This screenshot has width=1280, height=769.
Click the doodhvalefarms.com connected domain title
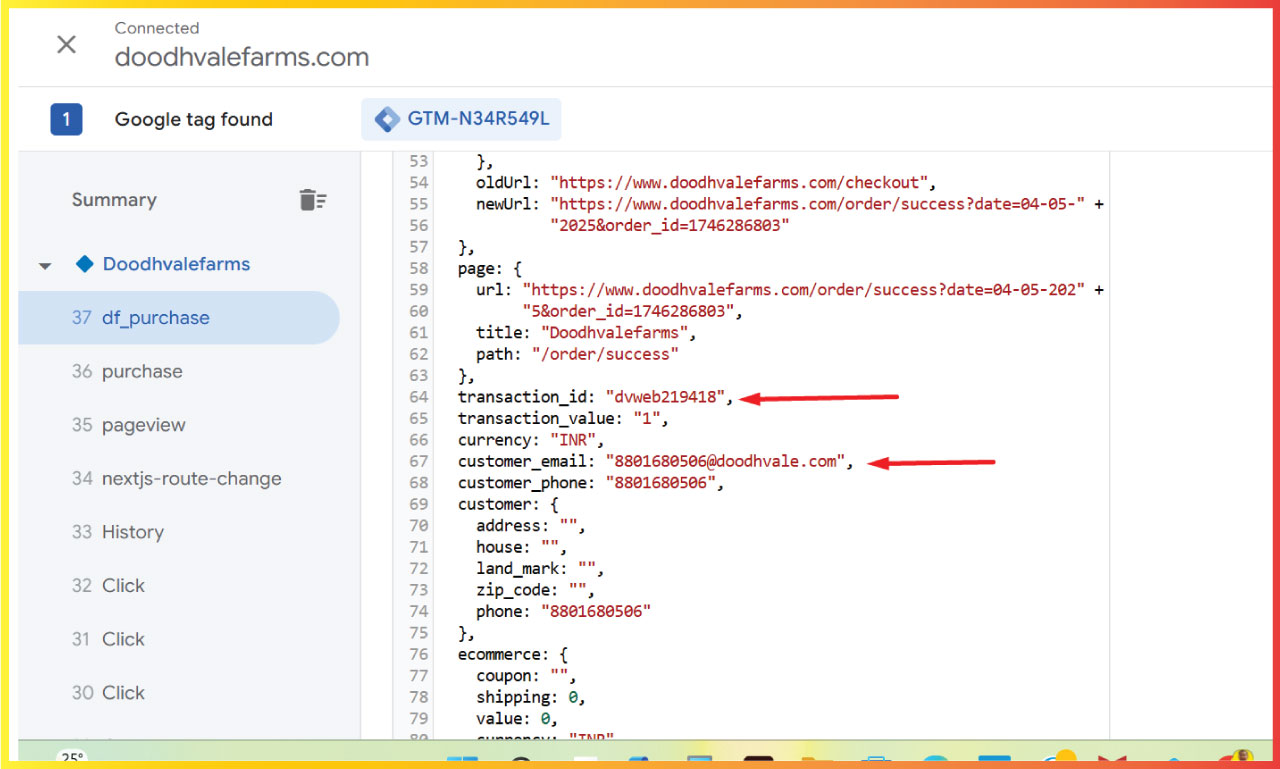[x=241, y=57]
